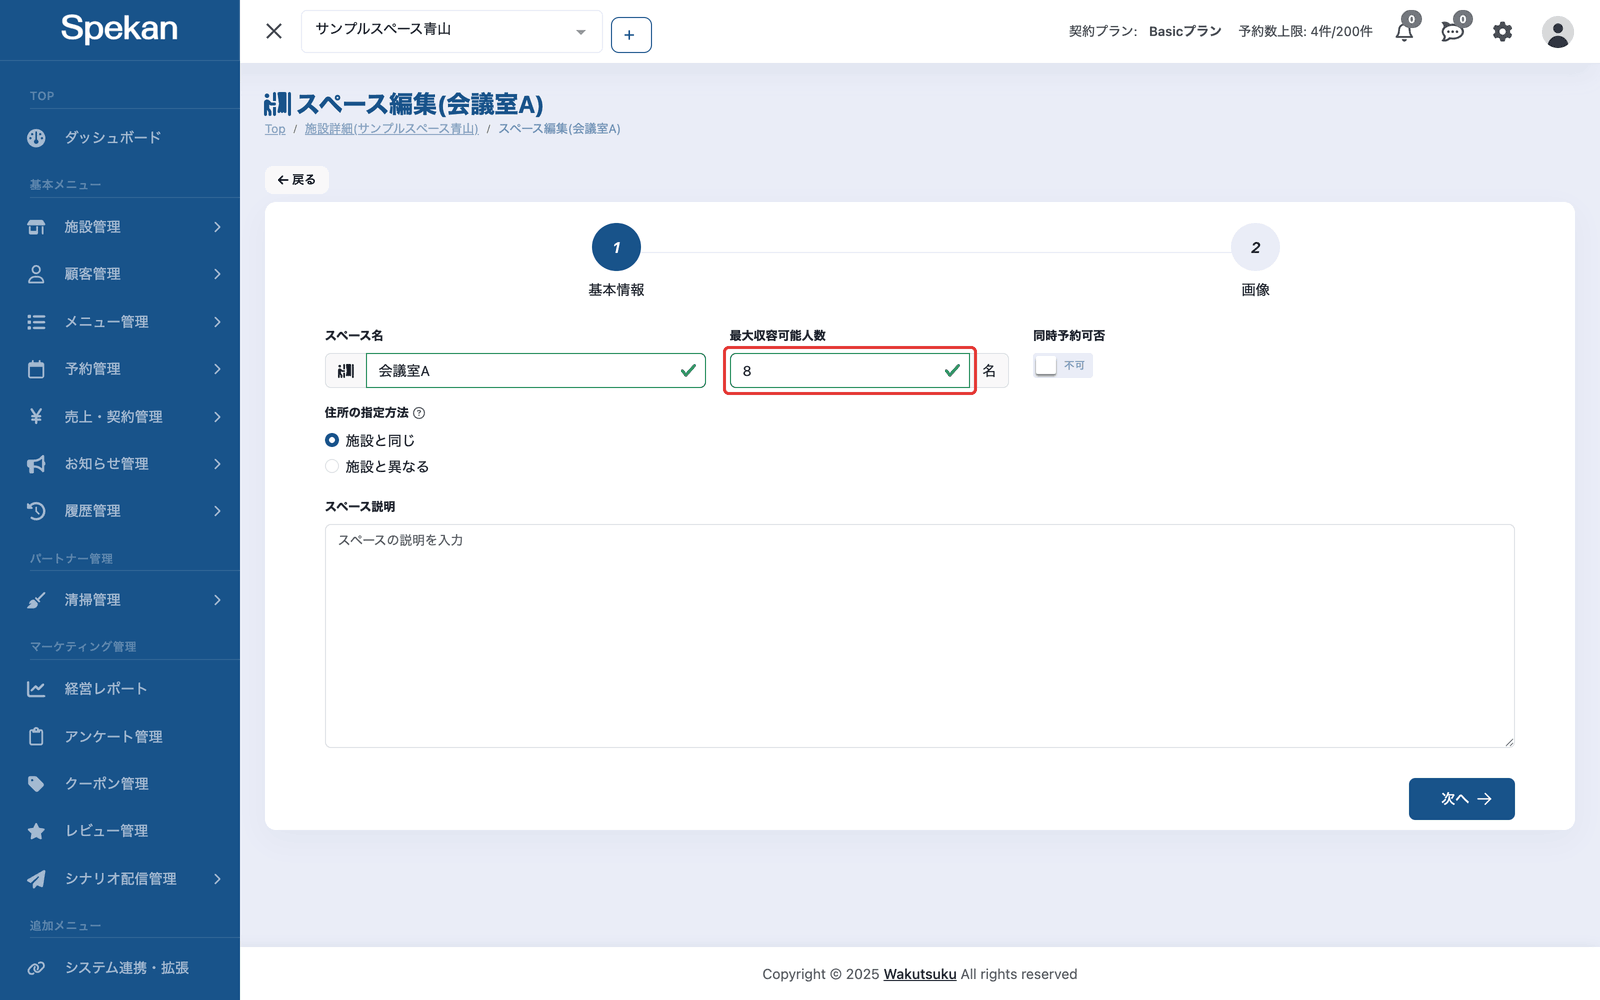Viewport: 1600px width, 1000px height.
Task: Click the settings gear icon
Action: pos(1502,32)
